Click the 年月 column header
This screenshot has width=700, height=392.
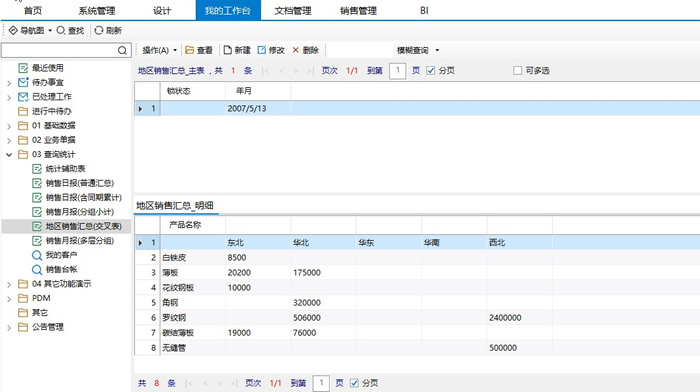pyautogui.click(x=258, y=91)
